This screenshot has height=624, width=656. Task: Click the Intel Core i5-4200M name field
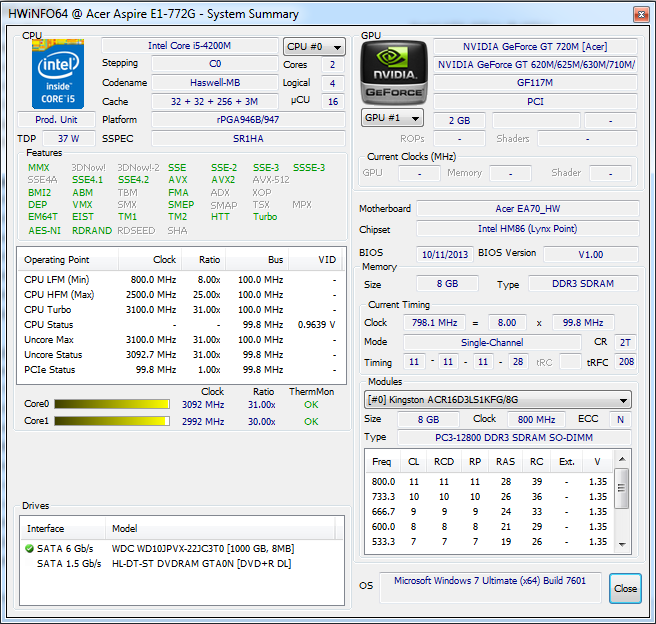190,46
